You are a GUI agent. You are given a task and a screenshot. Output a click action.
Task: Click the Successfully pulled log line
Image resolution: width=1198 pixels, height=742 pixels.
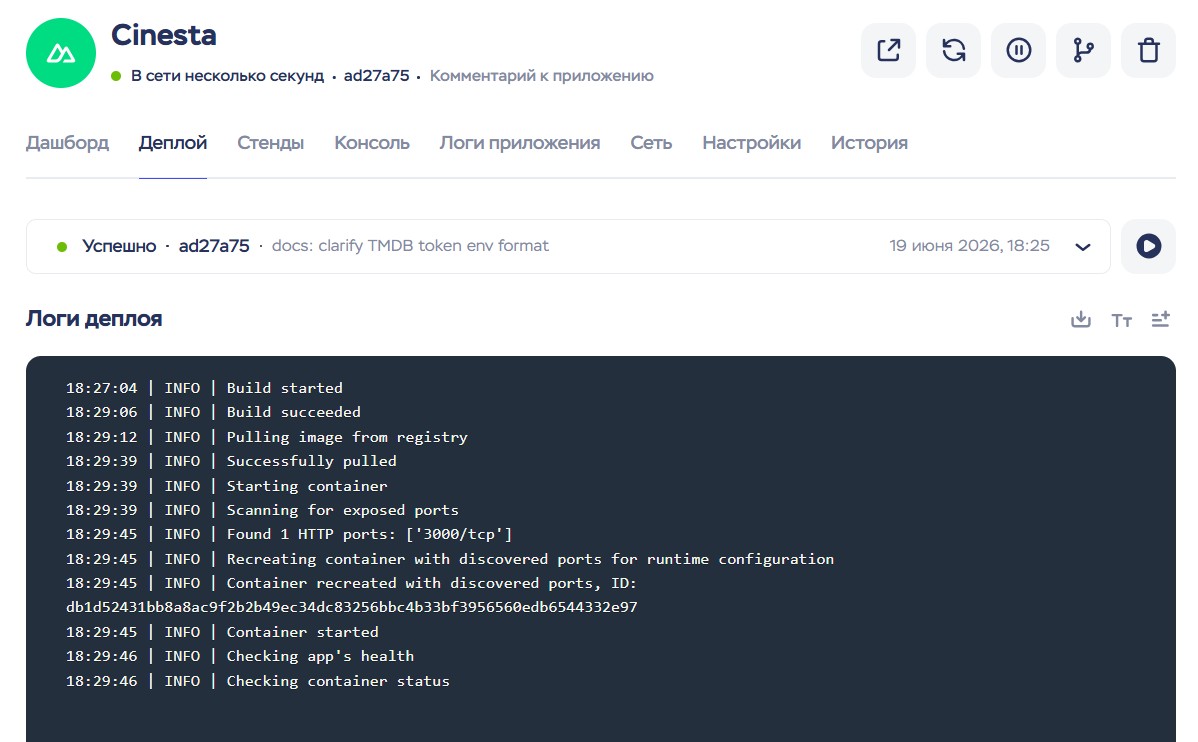231,462
